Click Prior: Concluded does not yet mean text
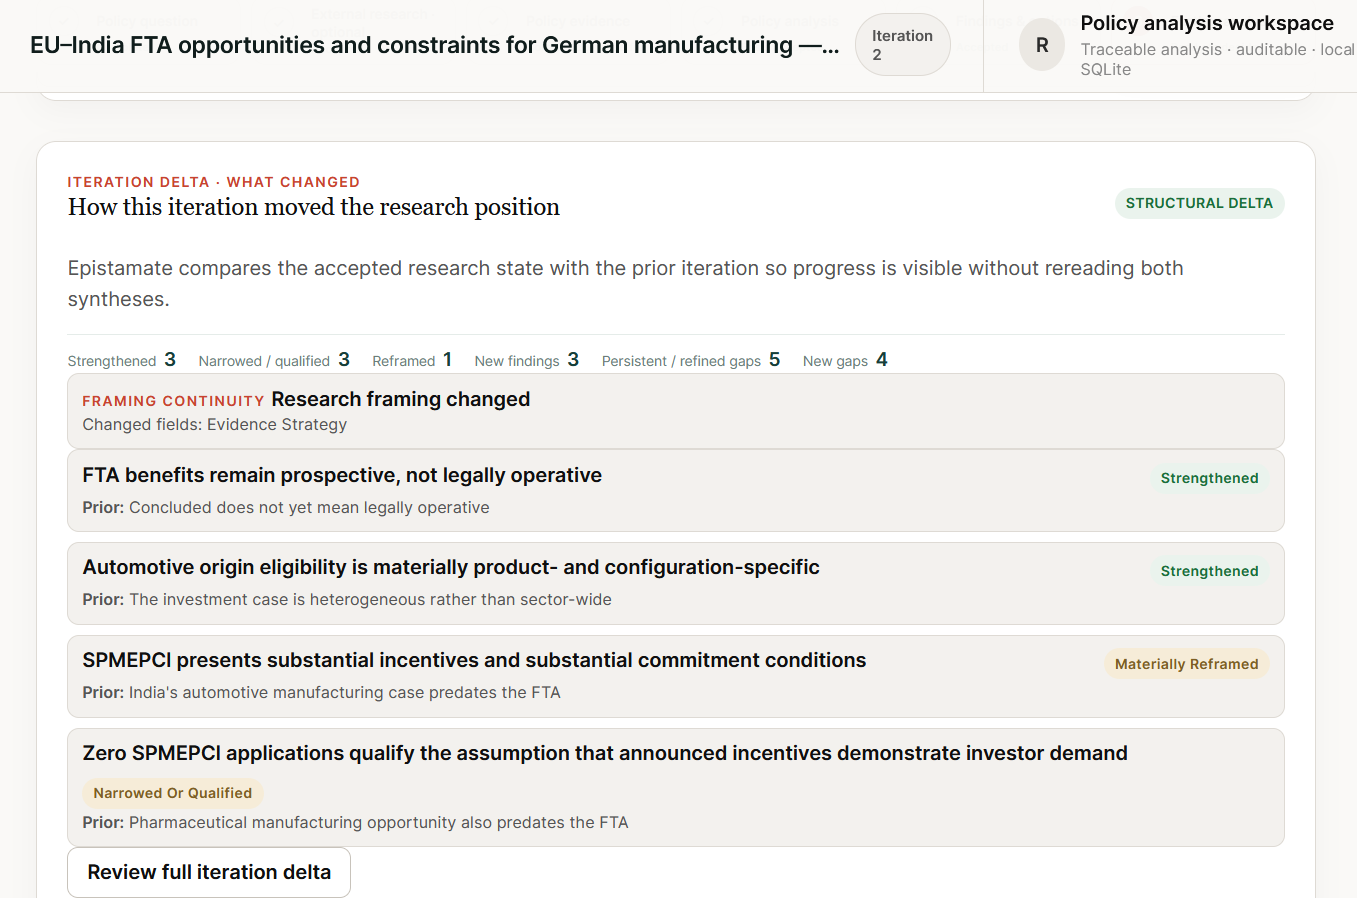 [286, 508]
